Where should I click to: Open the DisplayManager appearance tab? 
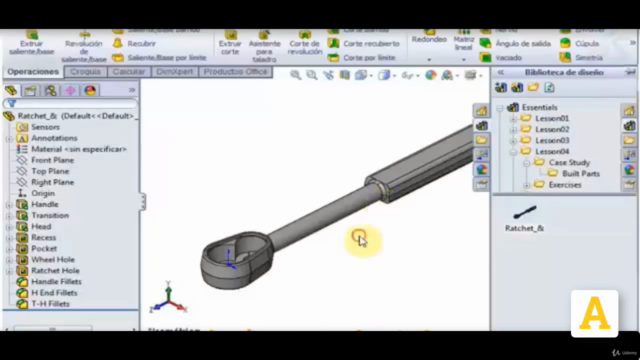pos(90,90)
